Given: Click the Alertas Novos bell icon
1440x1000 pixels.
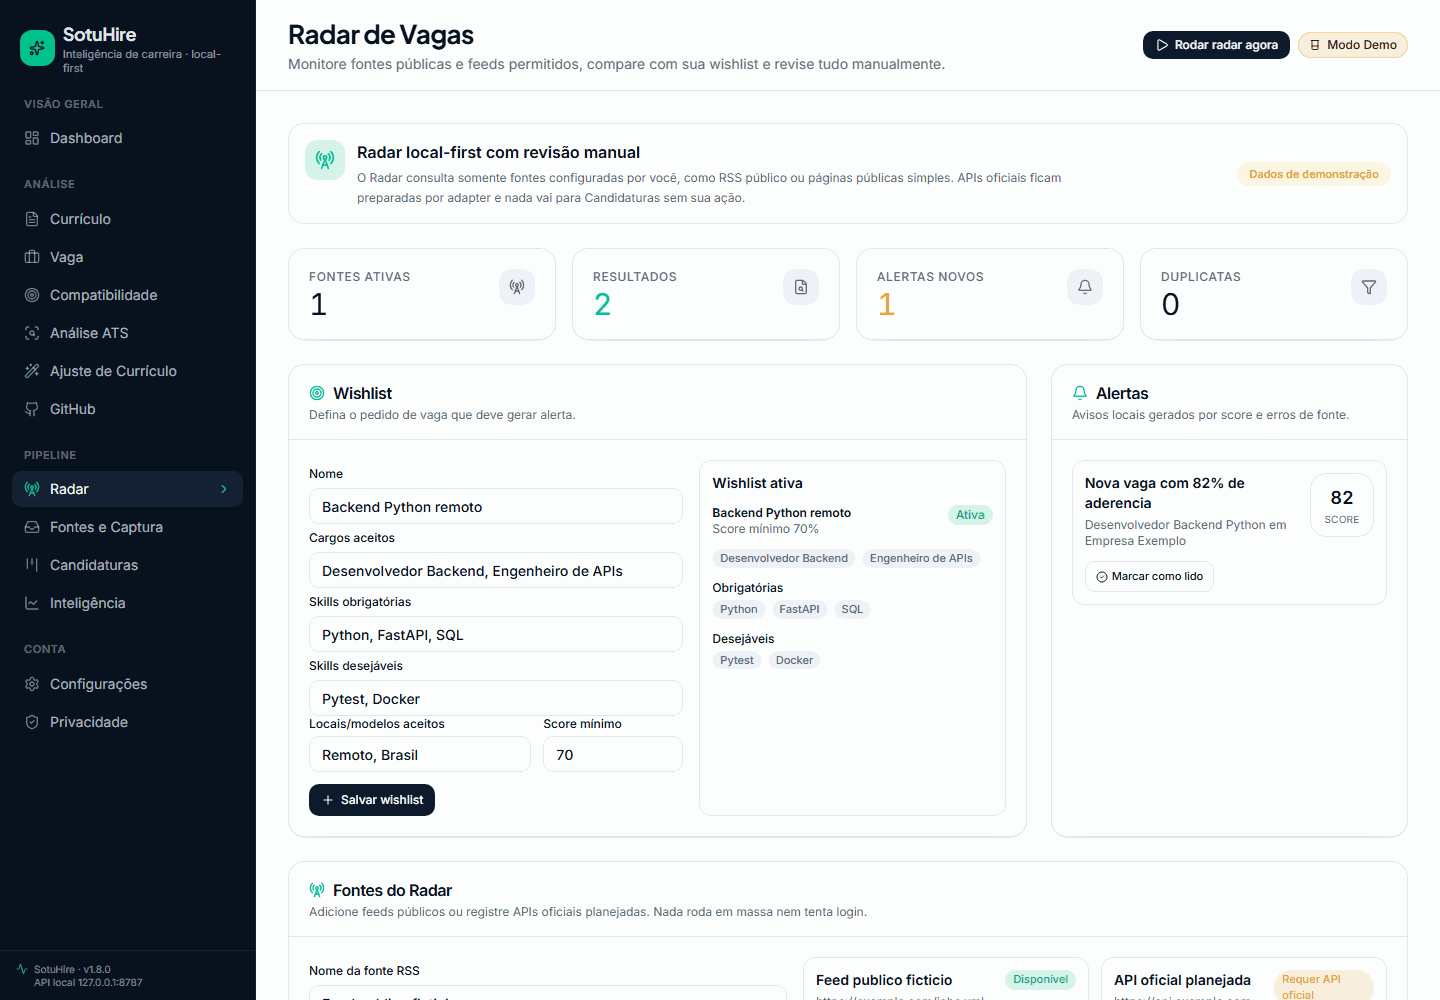Looking at the screenshot, I should [1085, 287].
